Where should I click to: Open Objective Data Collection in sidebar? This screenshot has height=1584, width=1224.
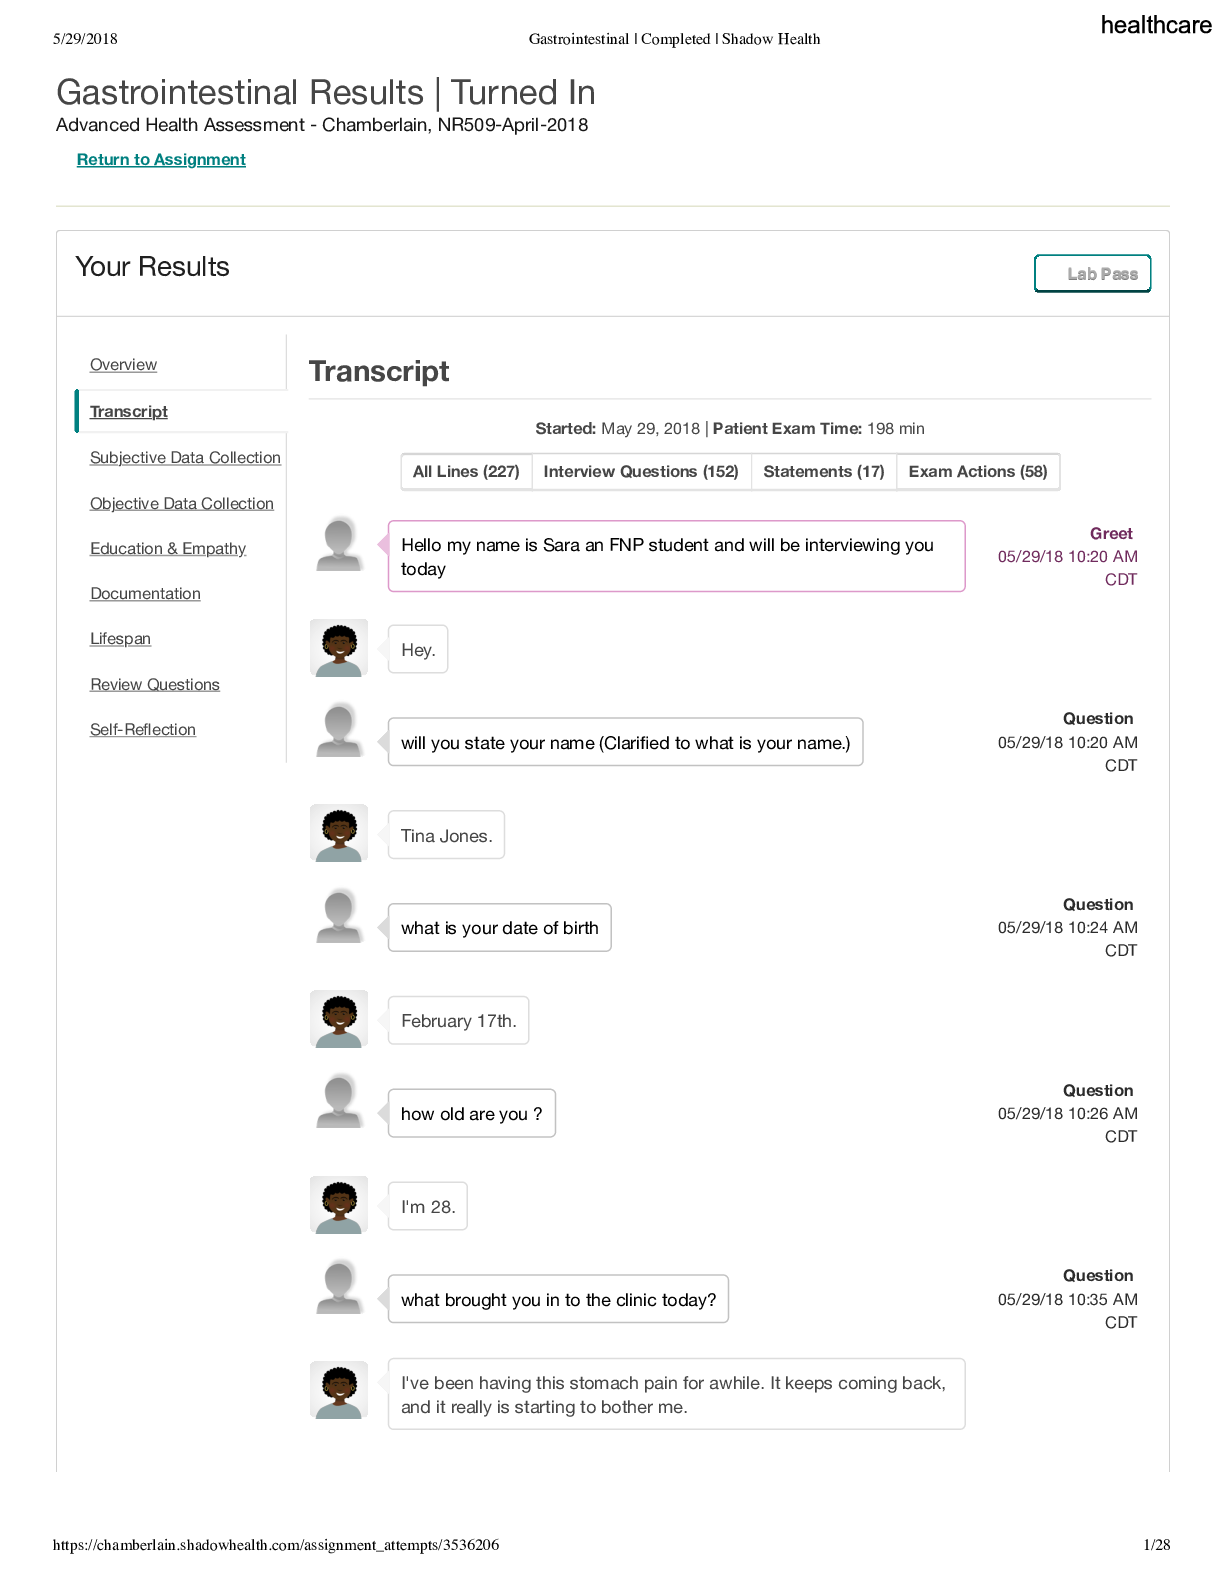[x=182, y=504]
